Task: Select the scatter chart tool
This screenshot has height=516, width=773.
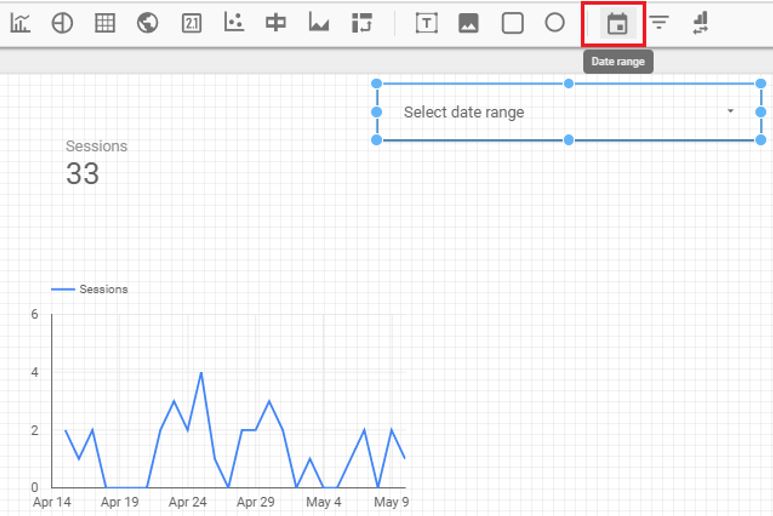Action: (x=234, y=23)
